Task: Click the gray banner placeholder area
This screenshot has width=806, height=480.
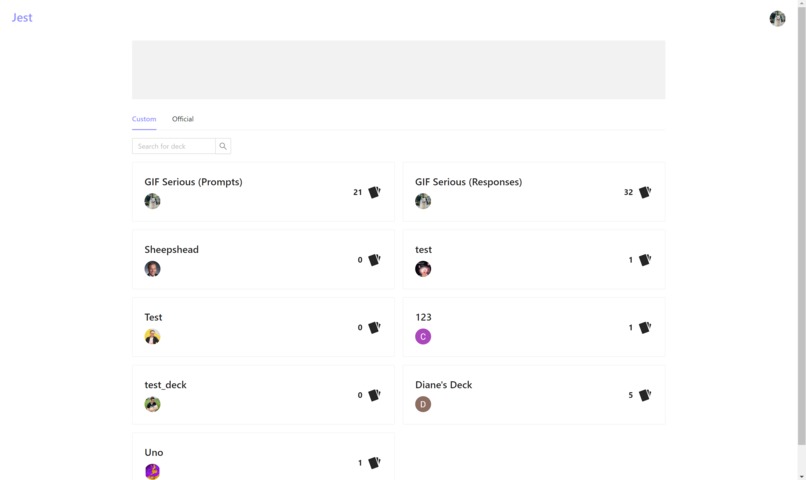Action: pos(398,70)
